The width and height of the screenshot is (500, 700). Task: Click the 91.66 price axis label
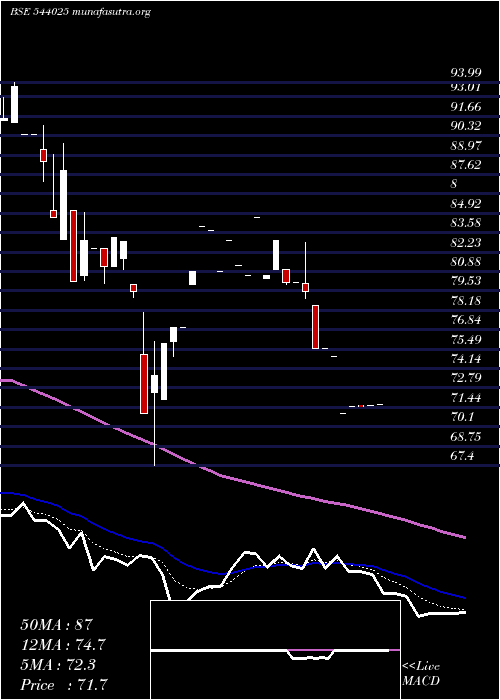point(466,107)
